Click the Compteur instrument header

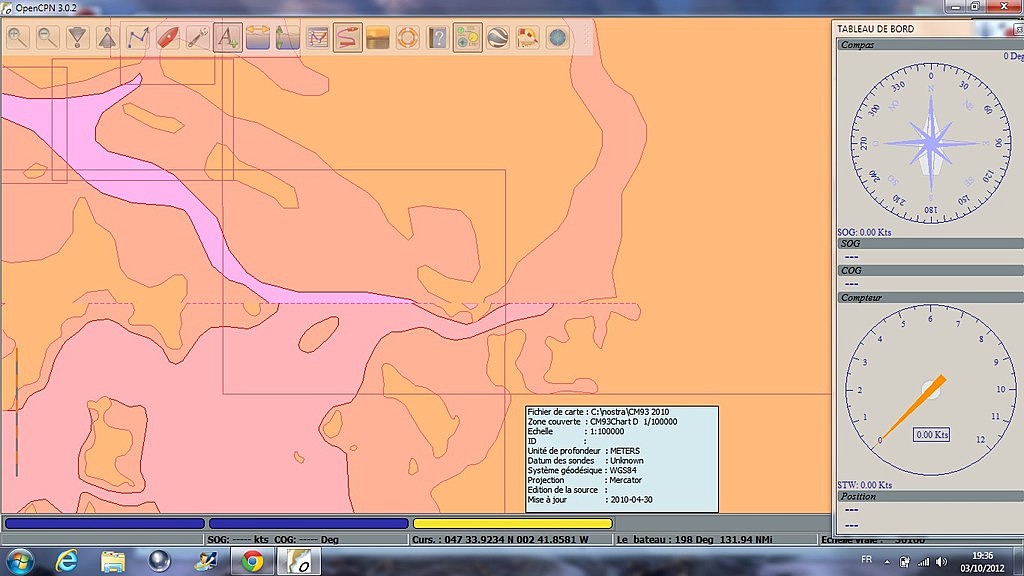point(931,297)
